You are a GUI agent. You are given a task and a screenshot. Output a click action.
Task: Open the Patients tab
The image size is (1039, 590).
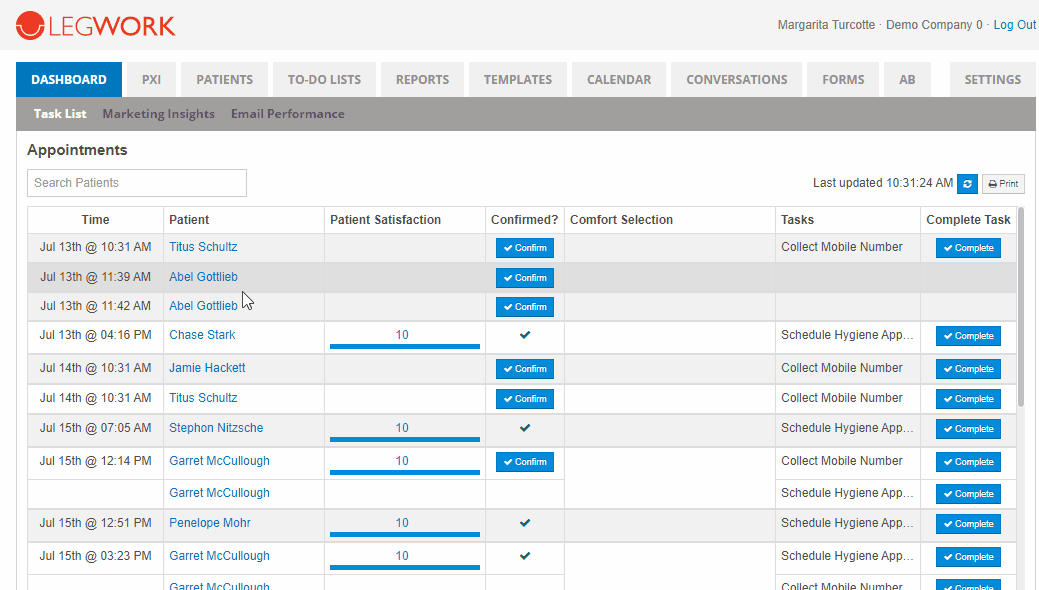click(224, 80)
